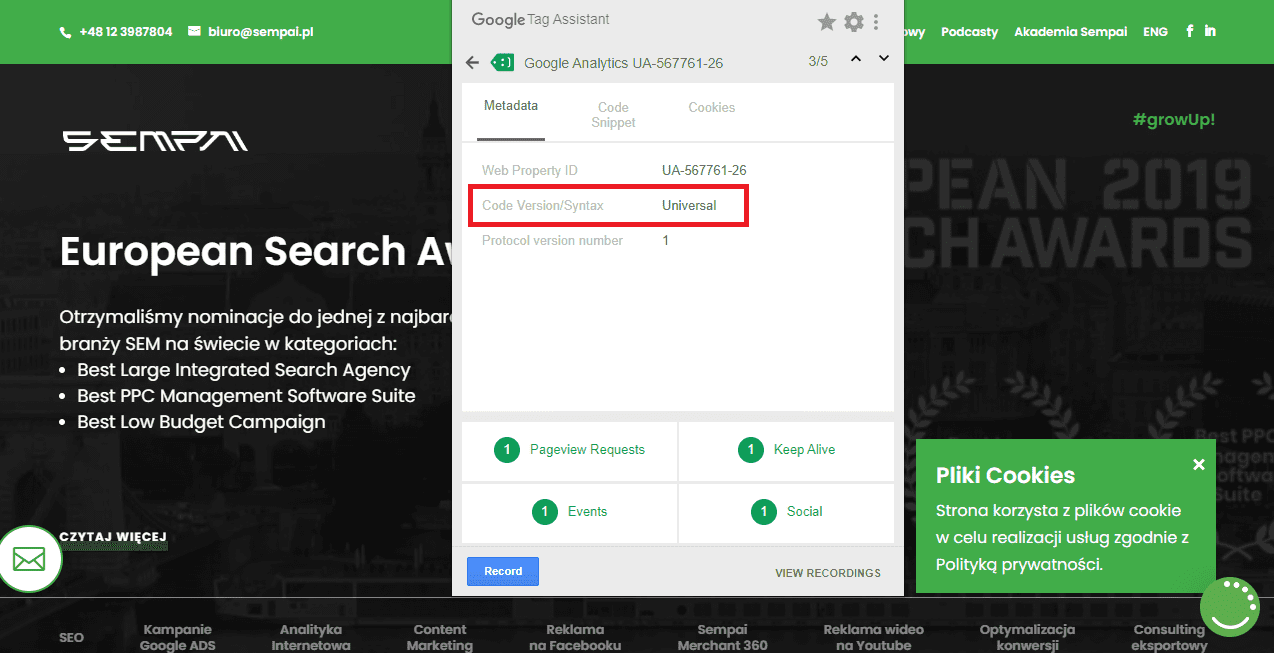Click the green Google Analytics tag icon
1274x653 pixels.
[x=502, y=62]
